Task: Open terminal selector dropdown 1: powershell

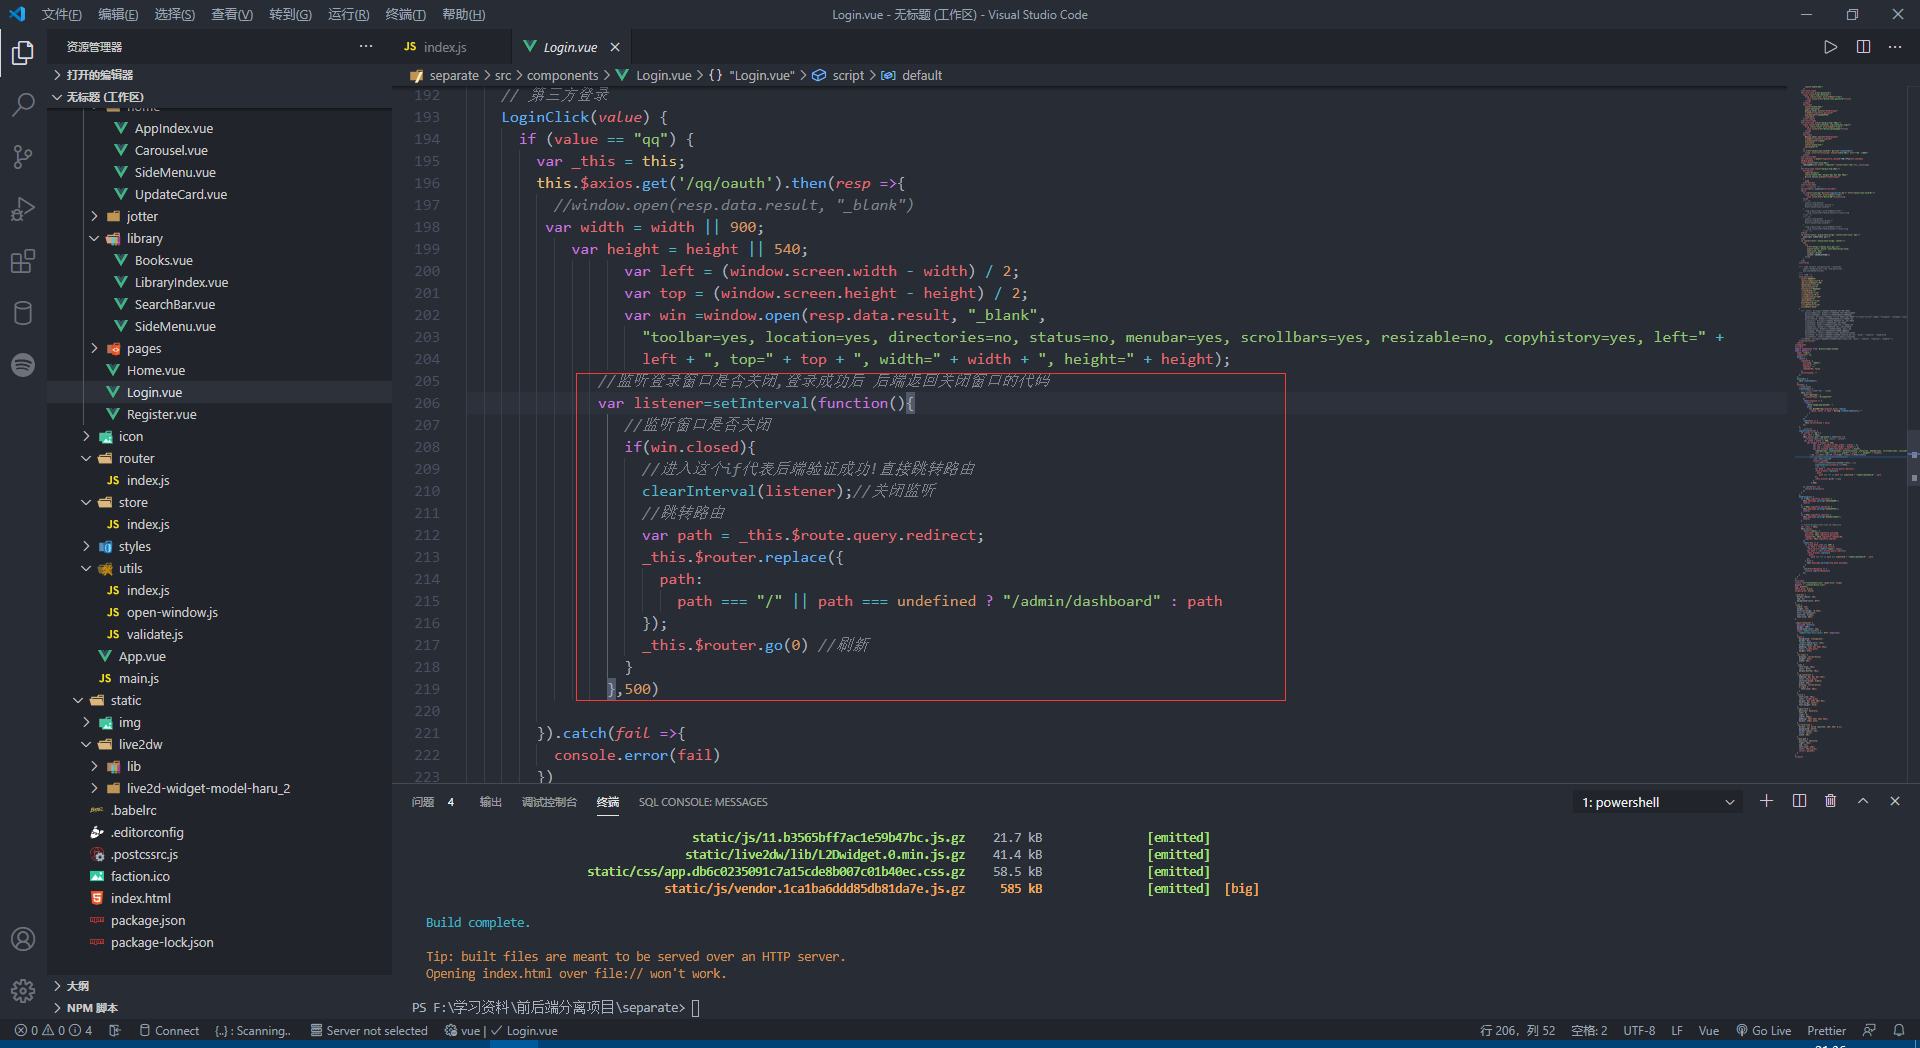Action: point(1658,802)
